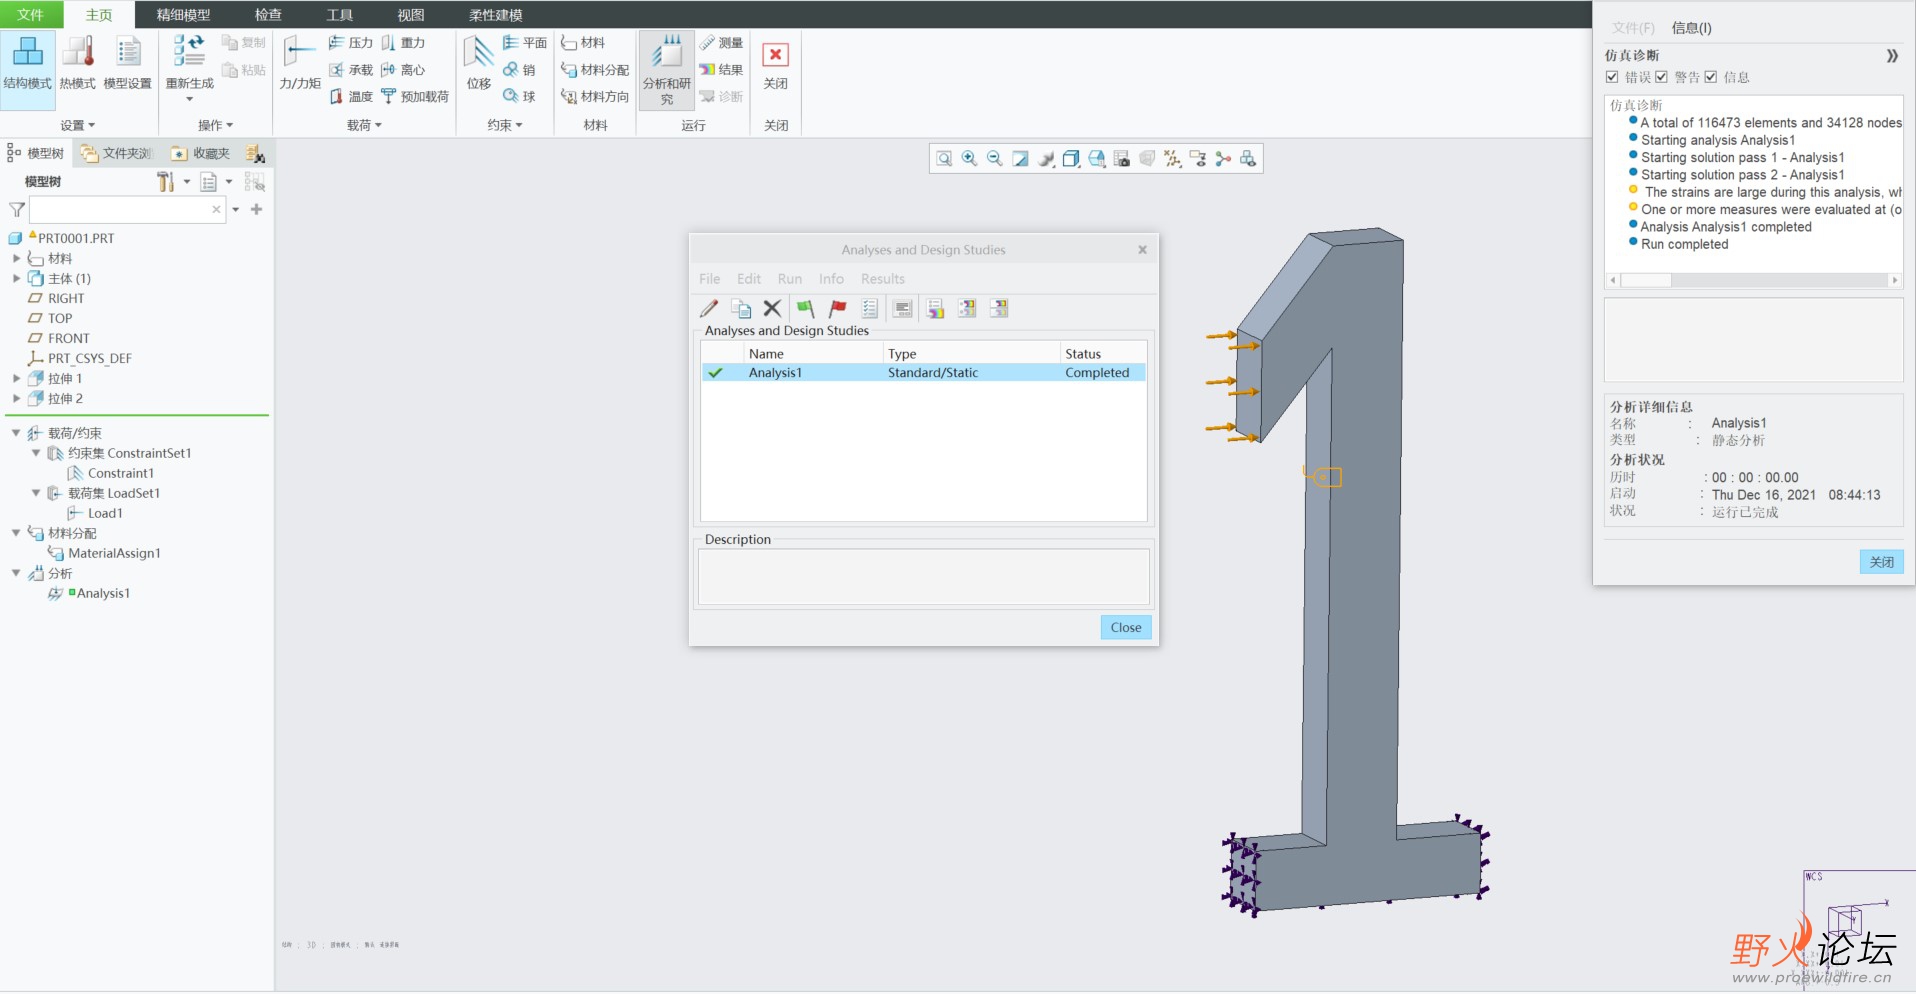Viewport: 1916px width, 994px height.
Task: Expand 设置 ribbon group dropdown
Action: [78, 125]
